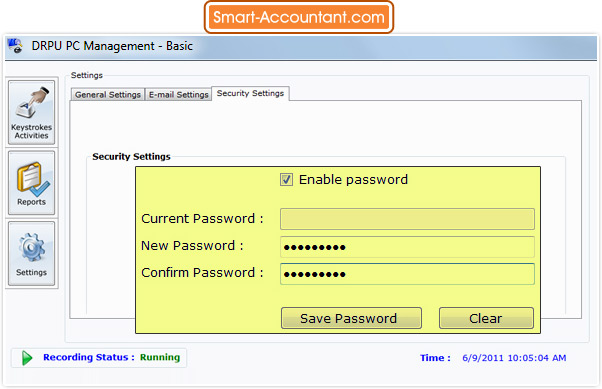
Task: Focus the Current Password field
Action: click(407, 219)
